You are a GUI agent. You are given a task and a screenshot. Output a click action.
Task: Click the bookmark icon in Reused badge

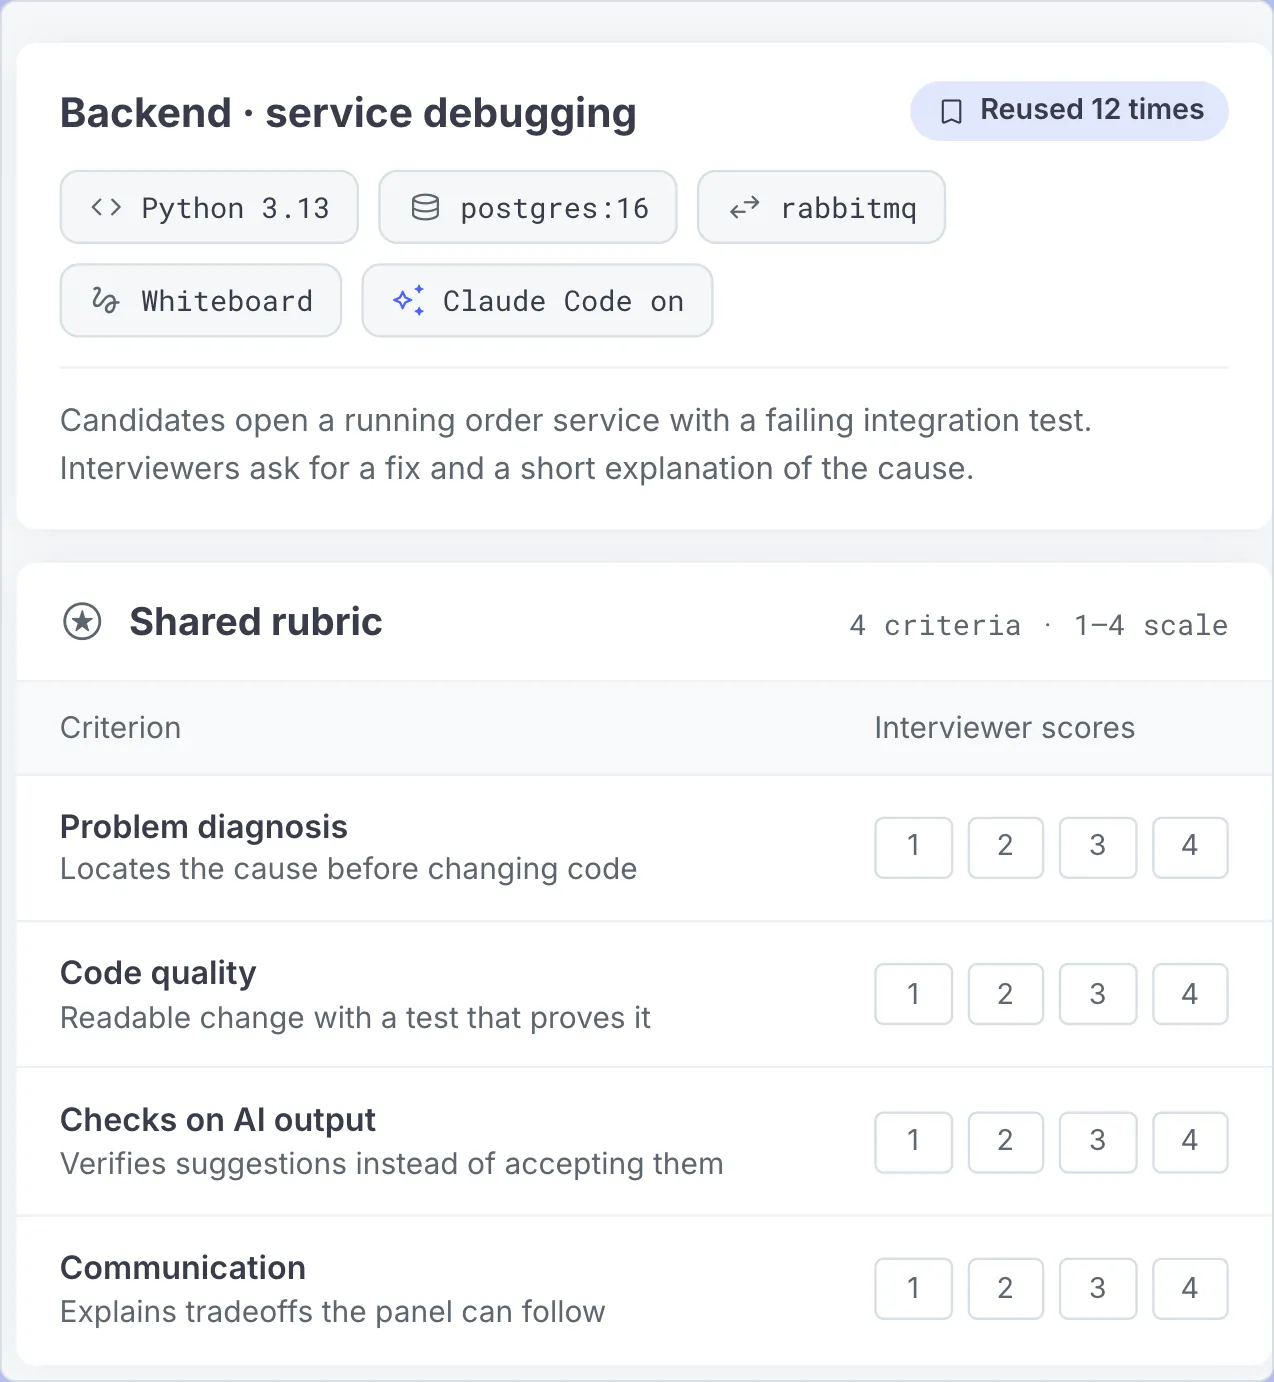coord(952,111)
